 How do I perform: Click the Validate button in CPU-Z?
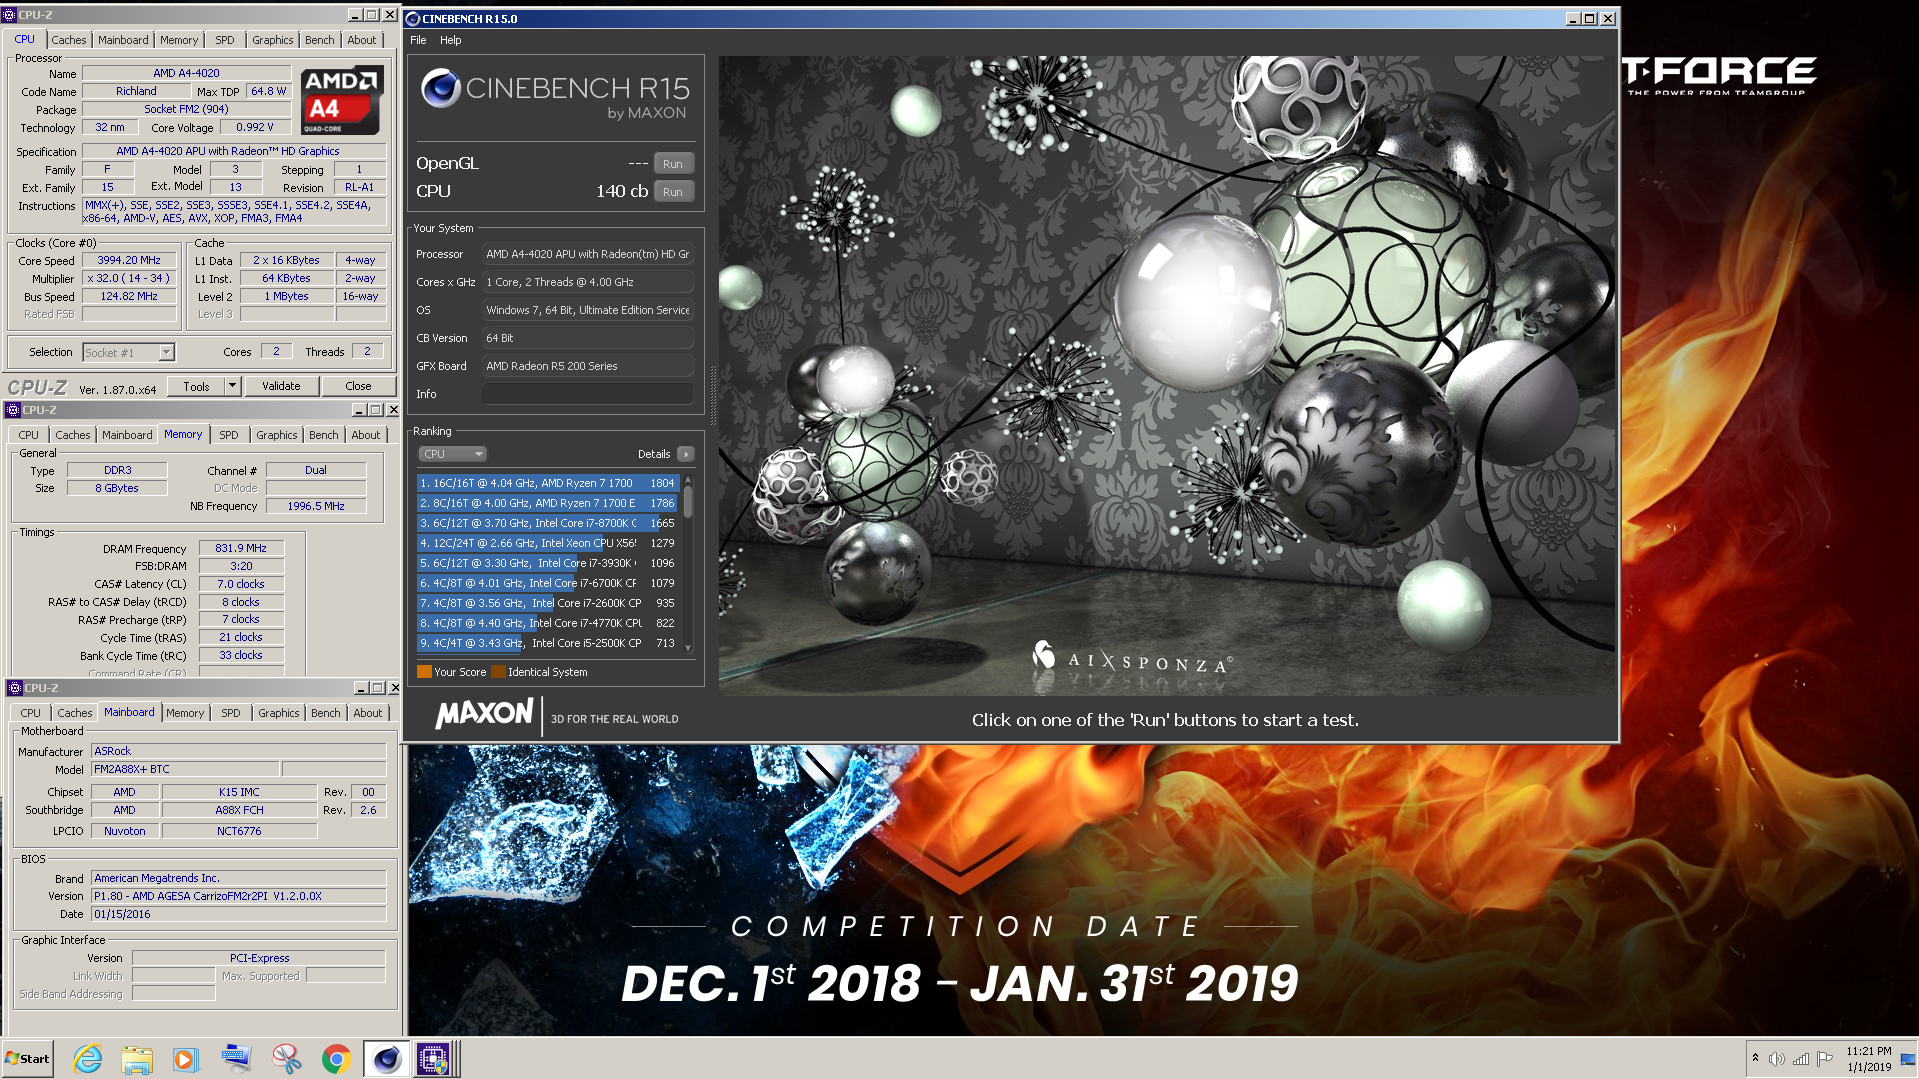(x=281, y=386)
